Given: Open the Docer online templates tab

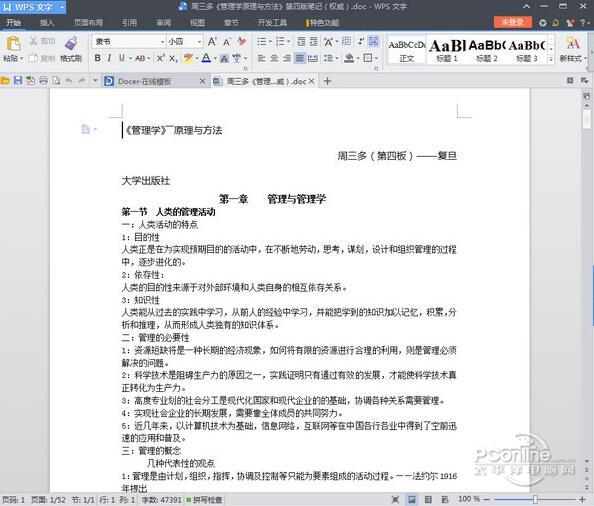Looking at the screenshot, I should coord(156,81).
